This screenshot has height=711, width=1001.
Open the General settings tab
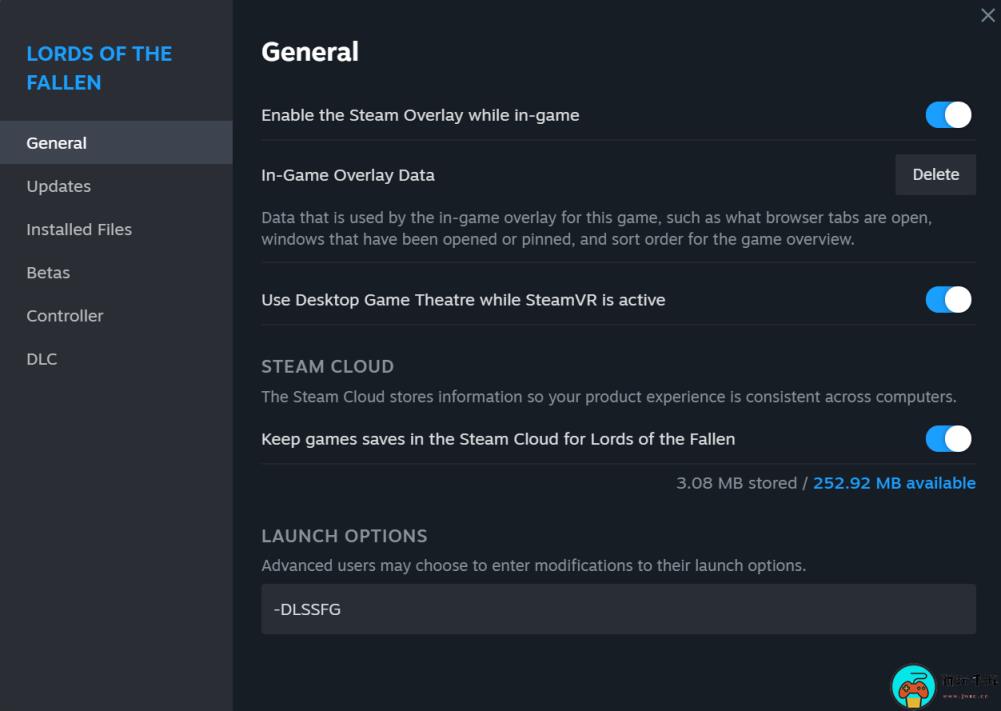[116, 142]
